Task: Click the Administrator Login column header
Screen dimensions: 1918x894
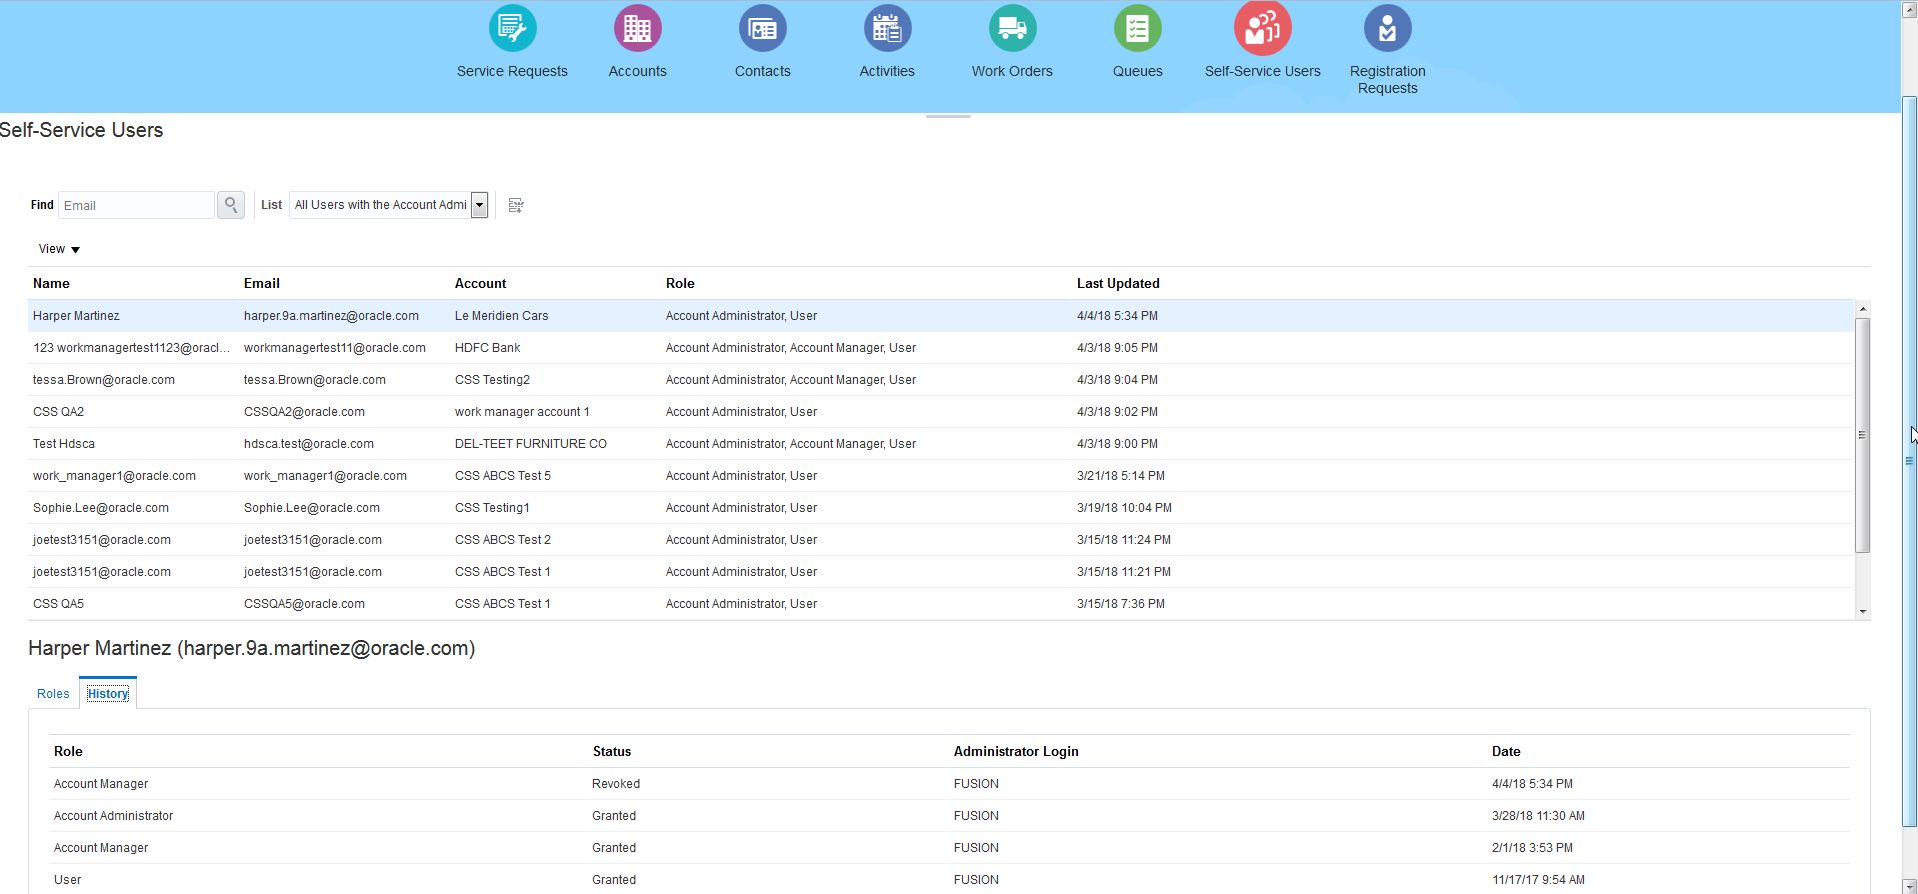Action: (1016, 752)
